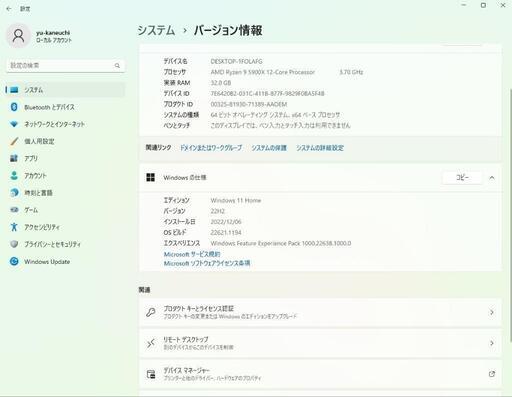Image resolution: width=512 pixels, height=397 pixels.
Task: Collapse the Windows の仕様 section chevron
Action: point(492,178)
